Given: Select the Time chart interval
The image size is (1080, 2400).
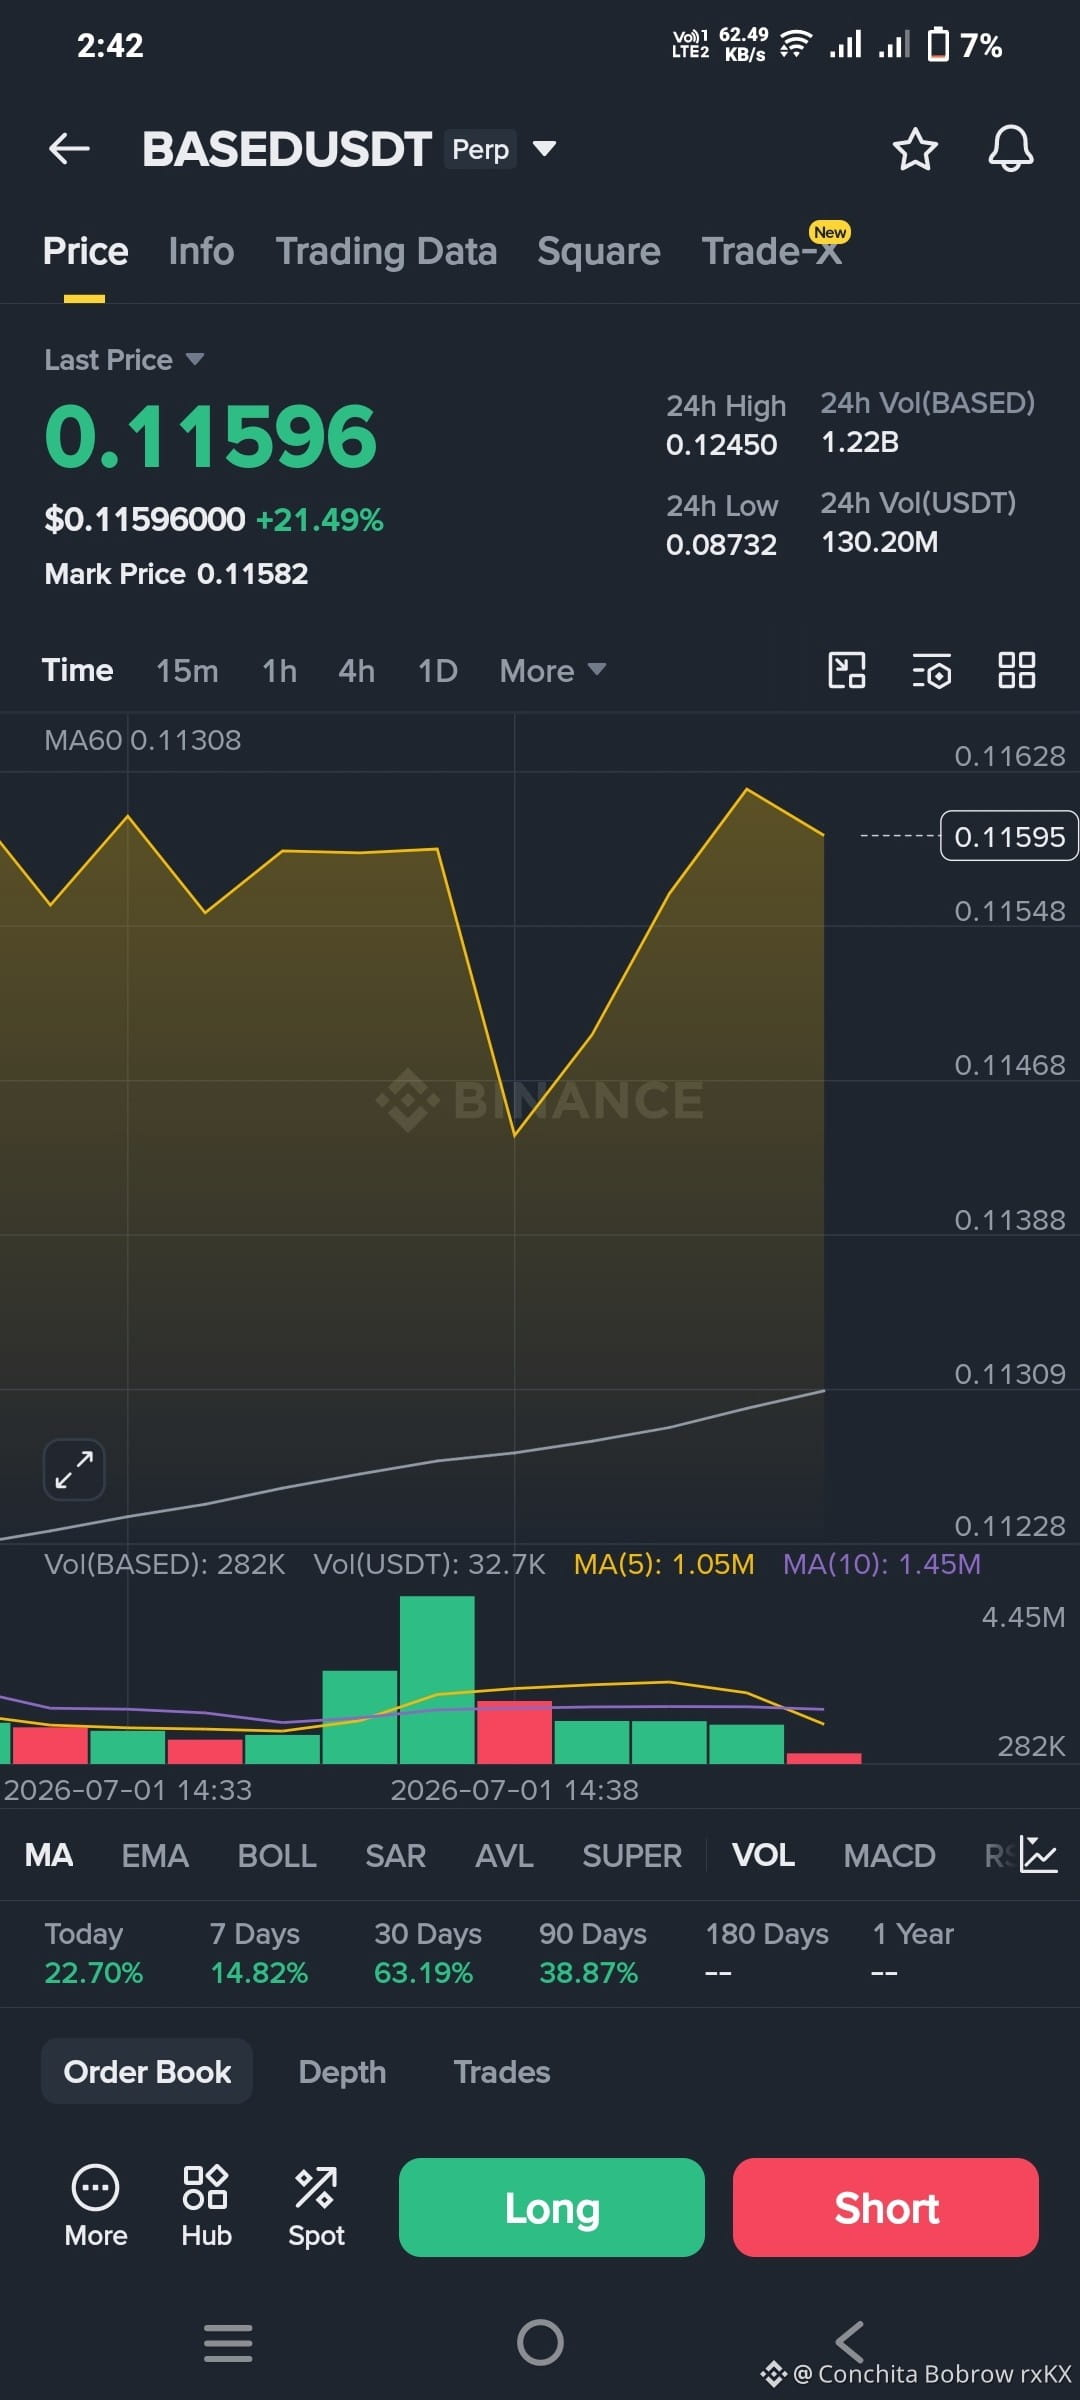Looking at the screenshot, I should click(x=77, y=670).
